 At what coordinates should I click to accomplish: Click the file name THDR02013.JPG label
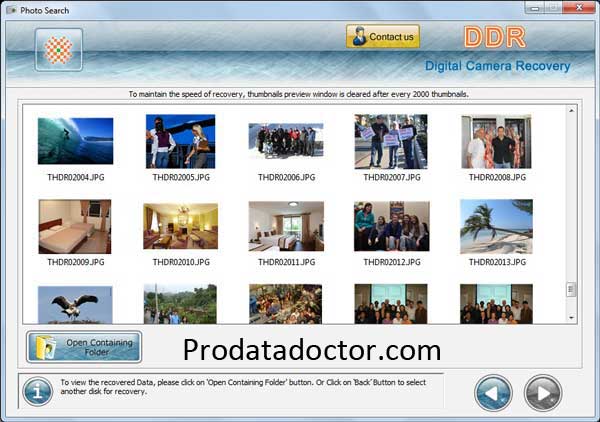497,262
